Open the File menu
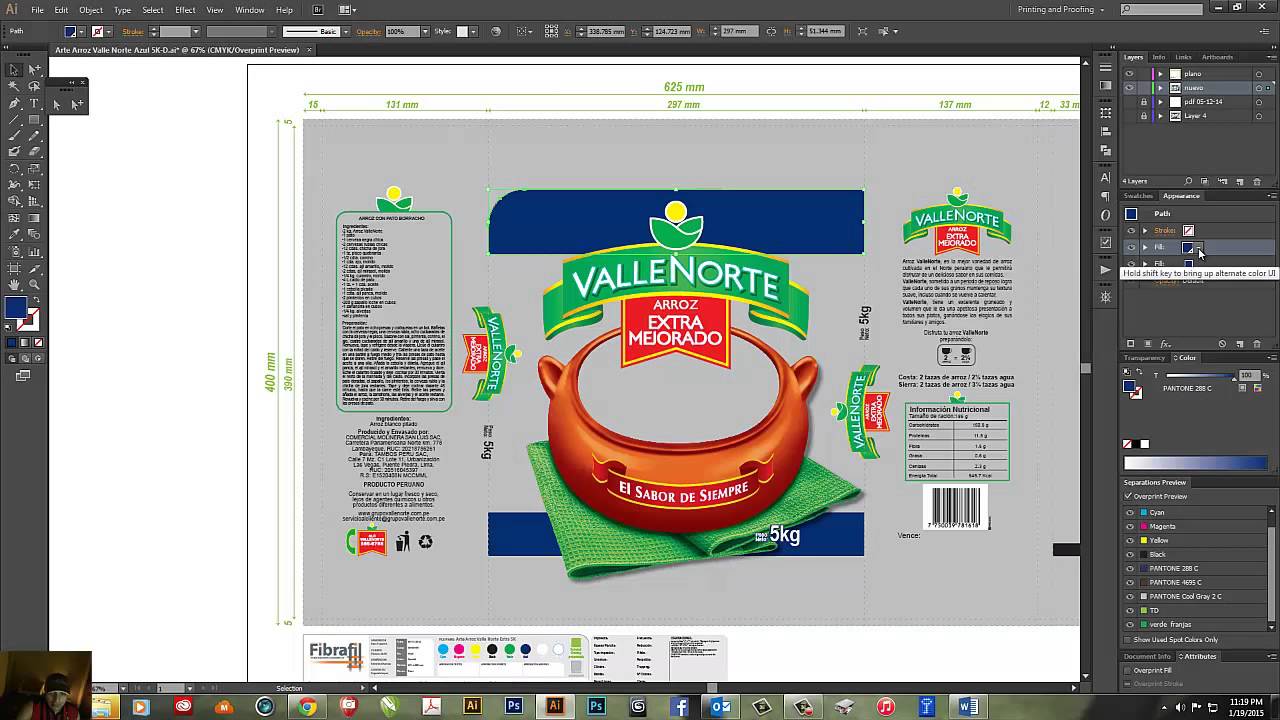 (x=37, y=10)
